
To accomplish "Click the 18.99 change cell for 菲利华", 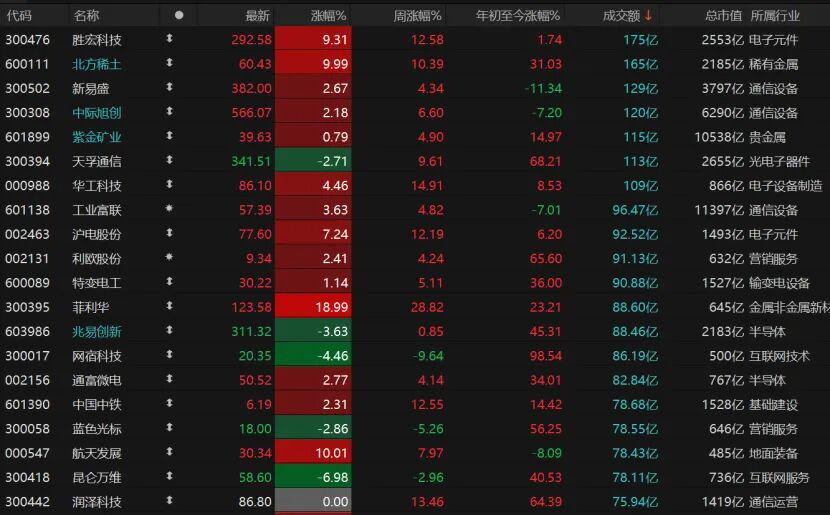I will (312, 307).
